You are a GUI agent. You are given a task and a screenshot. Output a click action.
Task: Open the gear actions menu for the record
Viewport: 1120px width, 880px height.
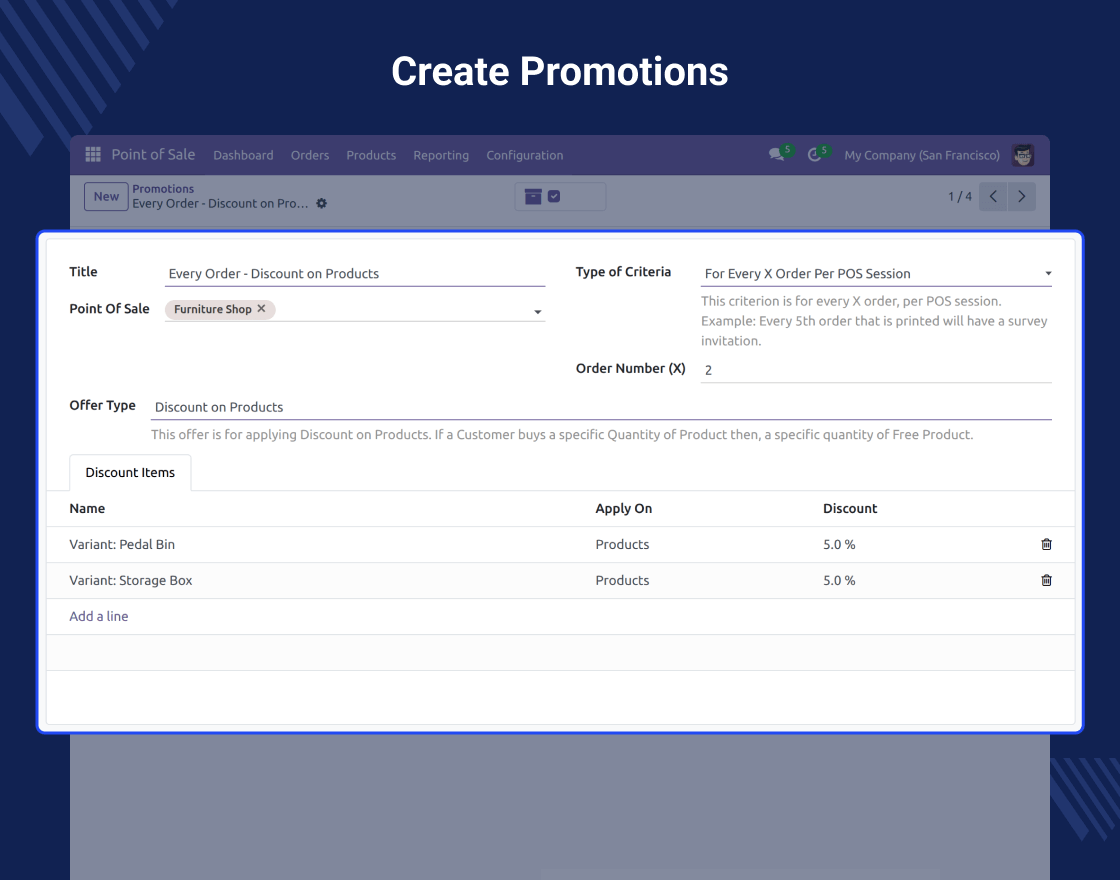coord(321,203)
